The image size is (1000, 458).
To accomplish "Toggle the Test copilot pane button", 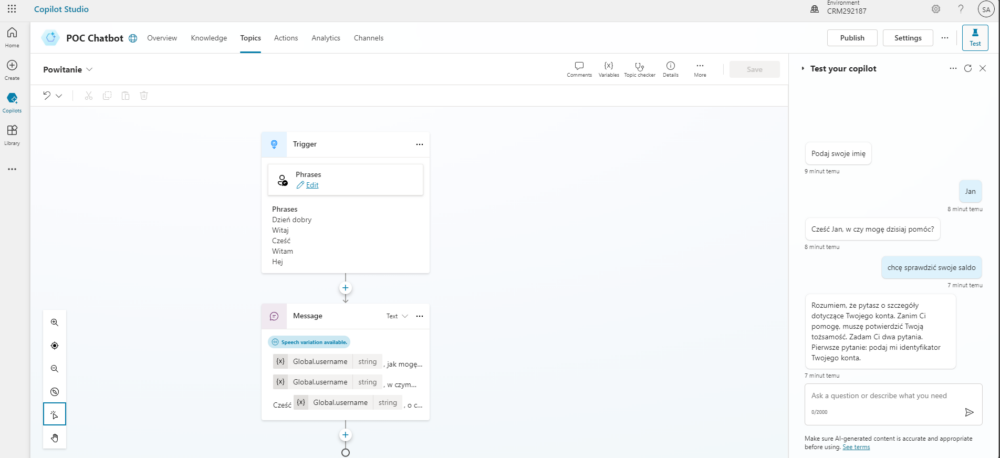I will [974, 38].
